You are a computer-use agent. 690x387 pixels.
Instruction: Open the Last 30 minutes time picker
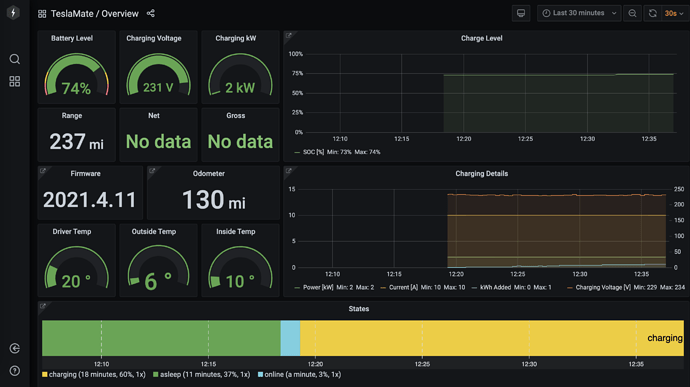pyautogui.click(x=579, y=13)
